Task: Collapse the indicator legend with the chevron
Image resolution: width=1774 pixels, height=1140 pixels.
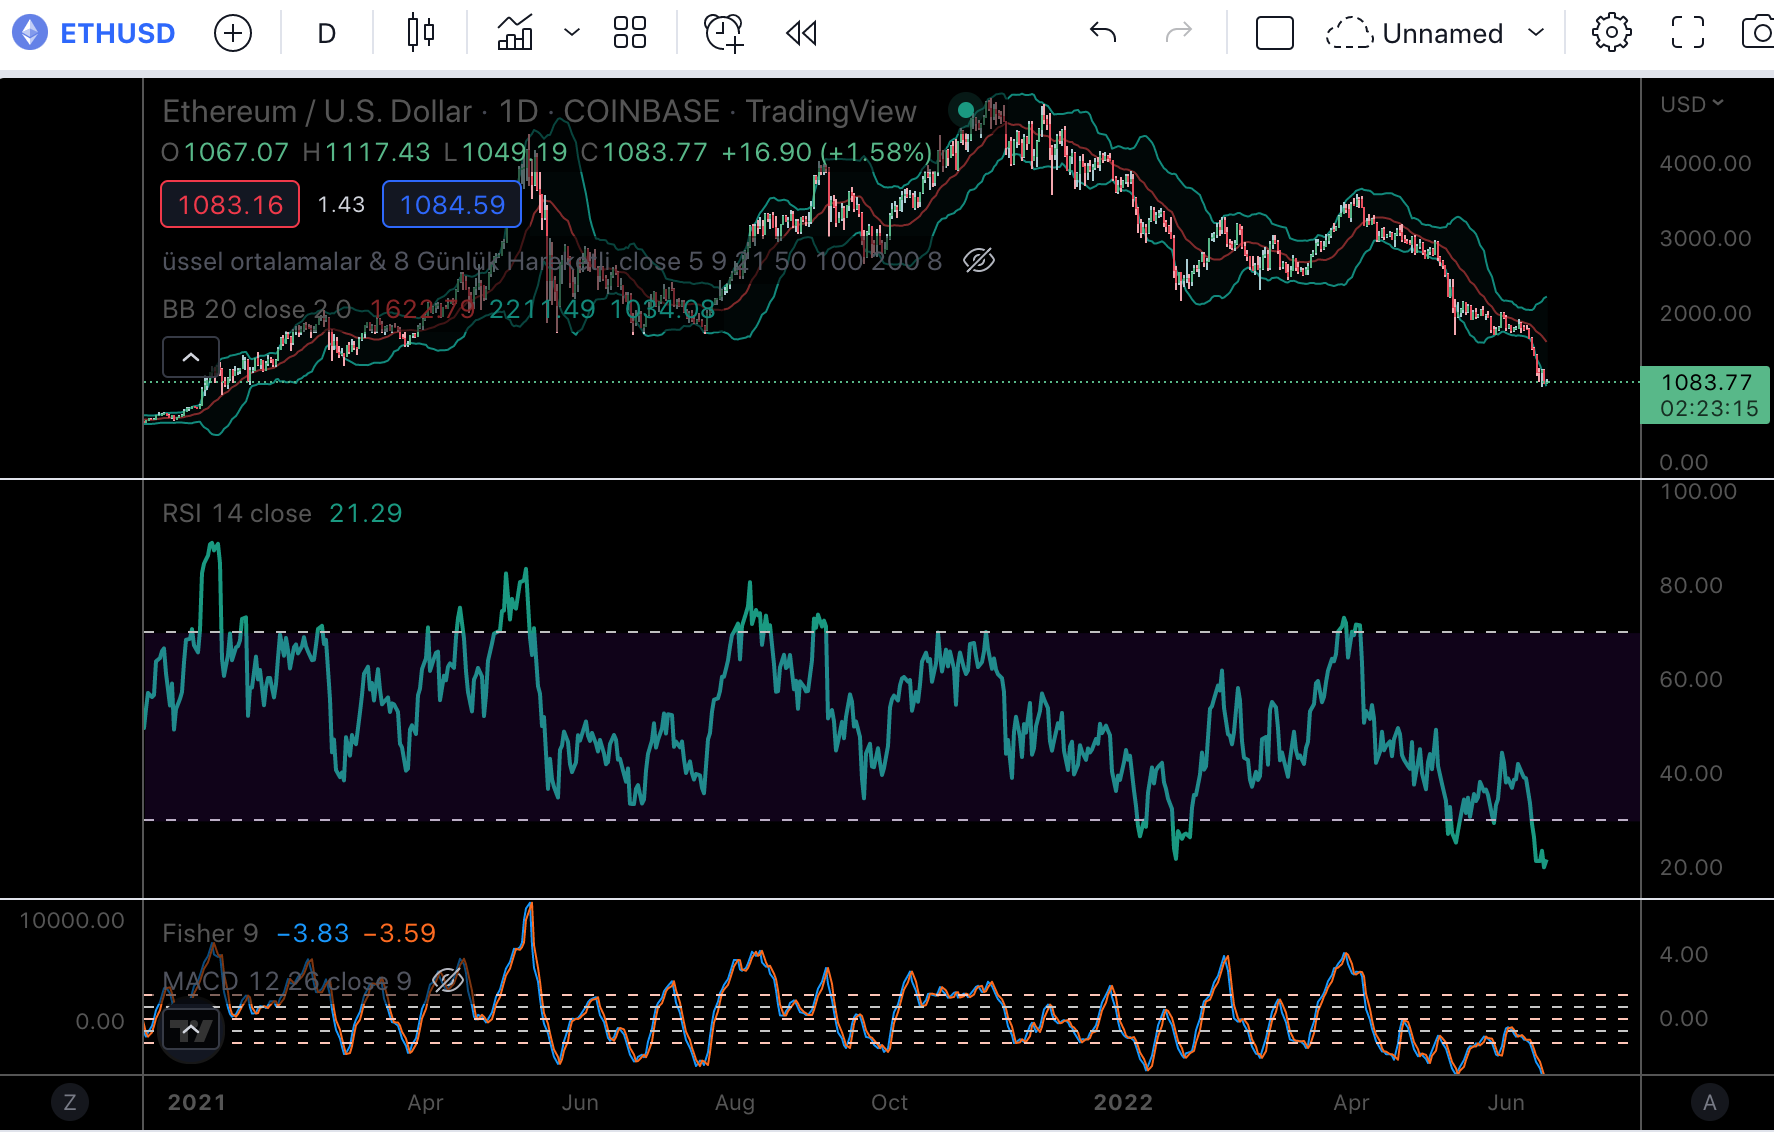Action: pyautogui.click(x=191, y=357)
